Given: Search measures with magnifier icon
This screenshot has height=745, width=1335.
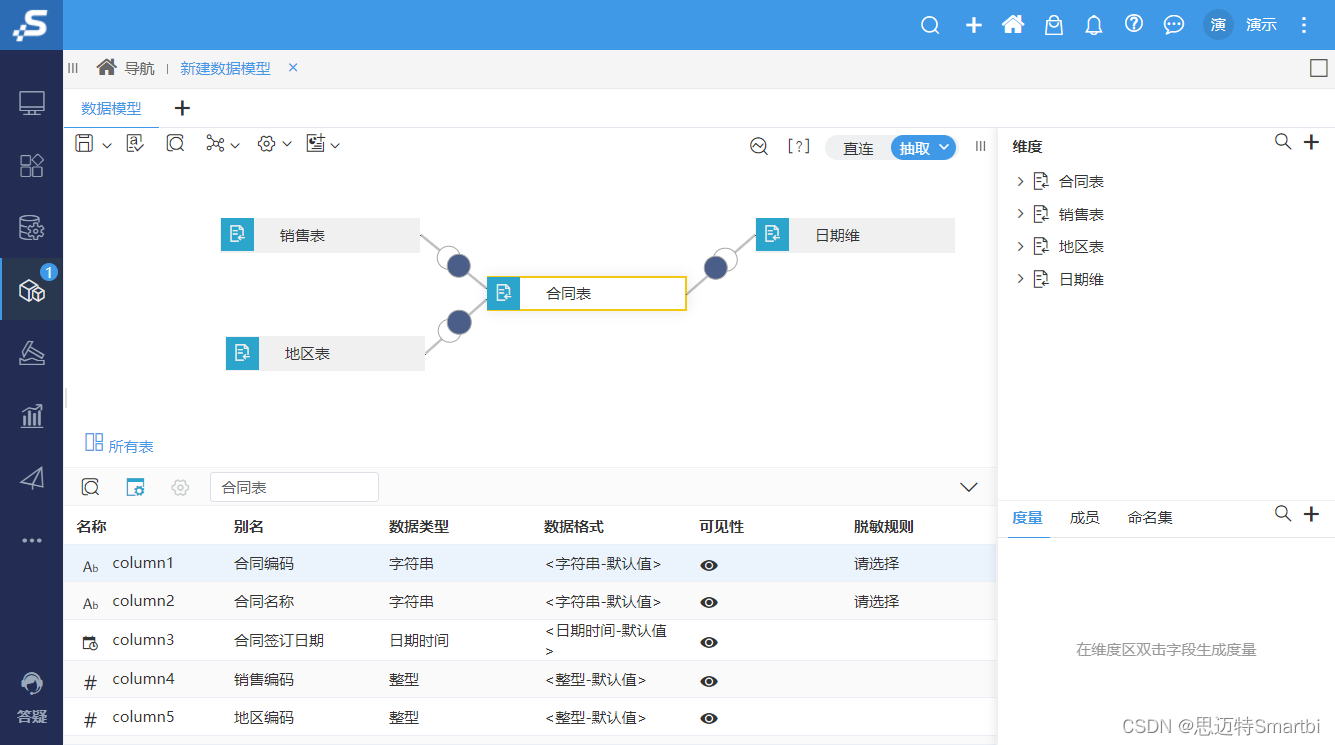Looking at the screenshot, I should (x=1283, y=514).
